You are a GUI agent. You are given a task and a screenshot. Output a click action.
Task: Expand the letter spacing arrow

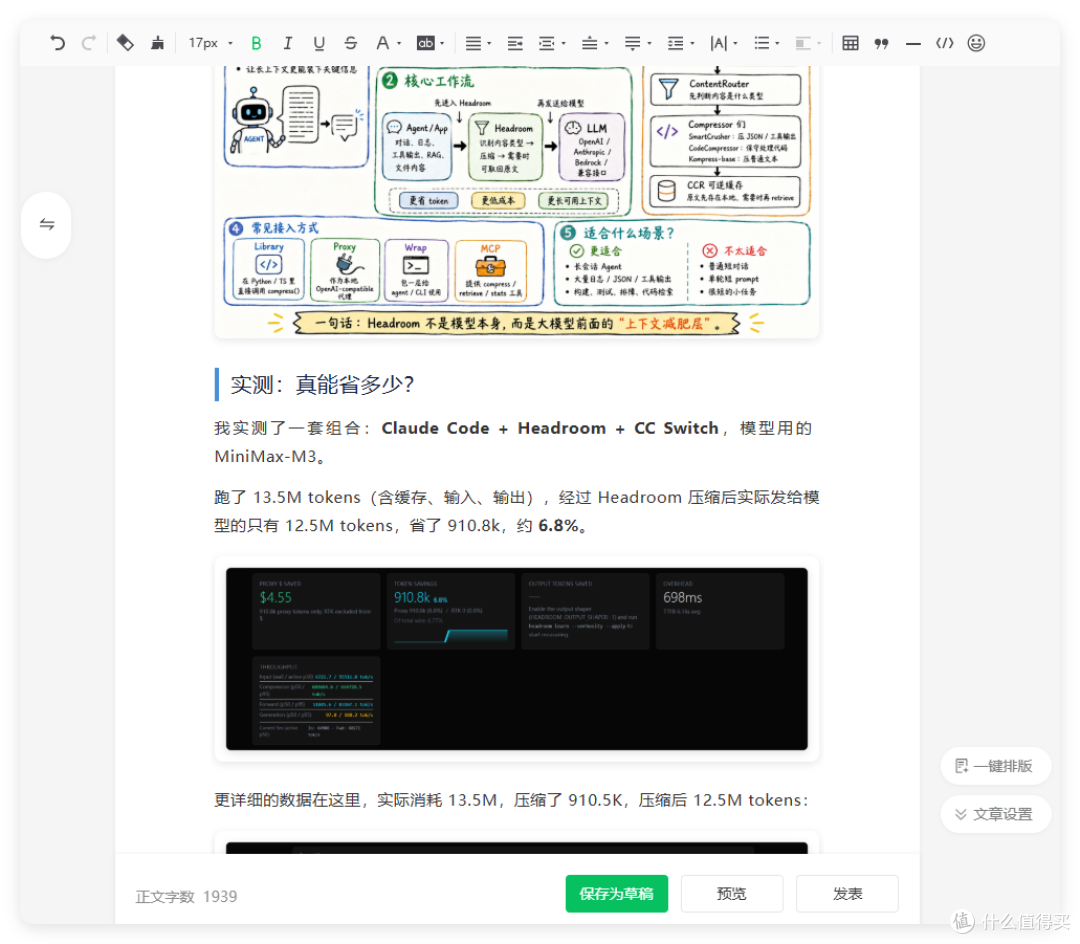736,43
